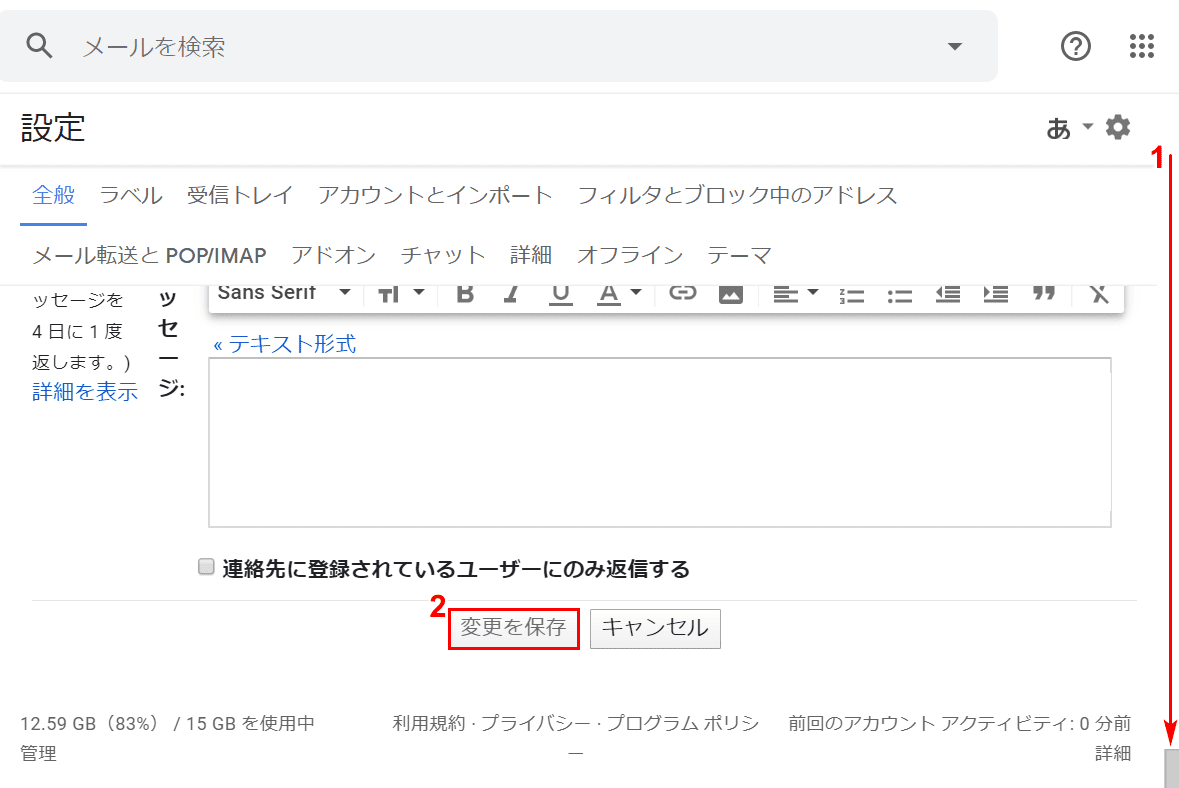
Task: Open the text color picker
Action: pyautogui.click(x=619, y=294)
